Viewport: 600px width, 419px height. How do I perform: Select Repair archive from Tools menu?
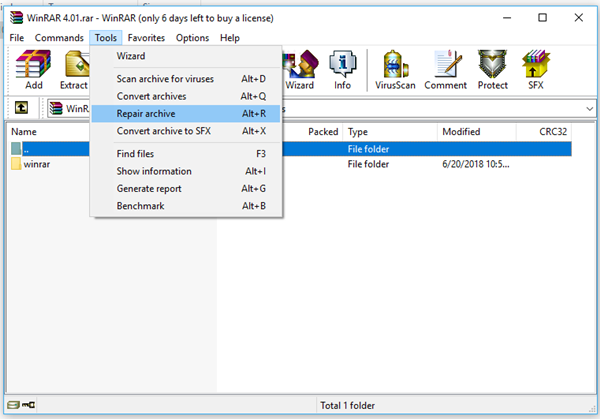pyautogui.click(x=146, y=114)
